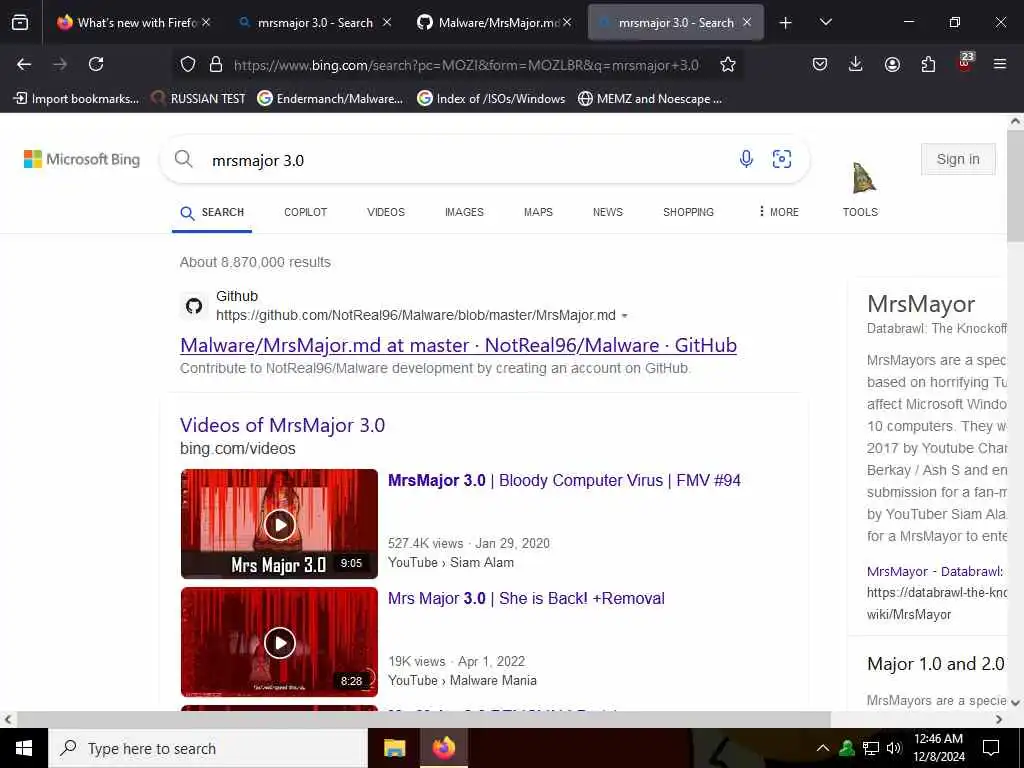Open the Firefox account icon
Screen dimensions: 1024x768
tap(892, 64)
